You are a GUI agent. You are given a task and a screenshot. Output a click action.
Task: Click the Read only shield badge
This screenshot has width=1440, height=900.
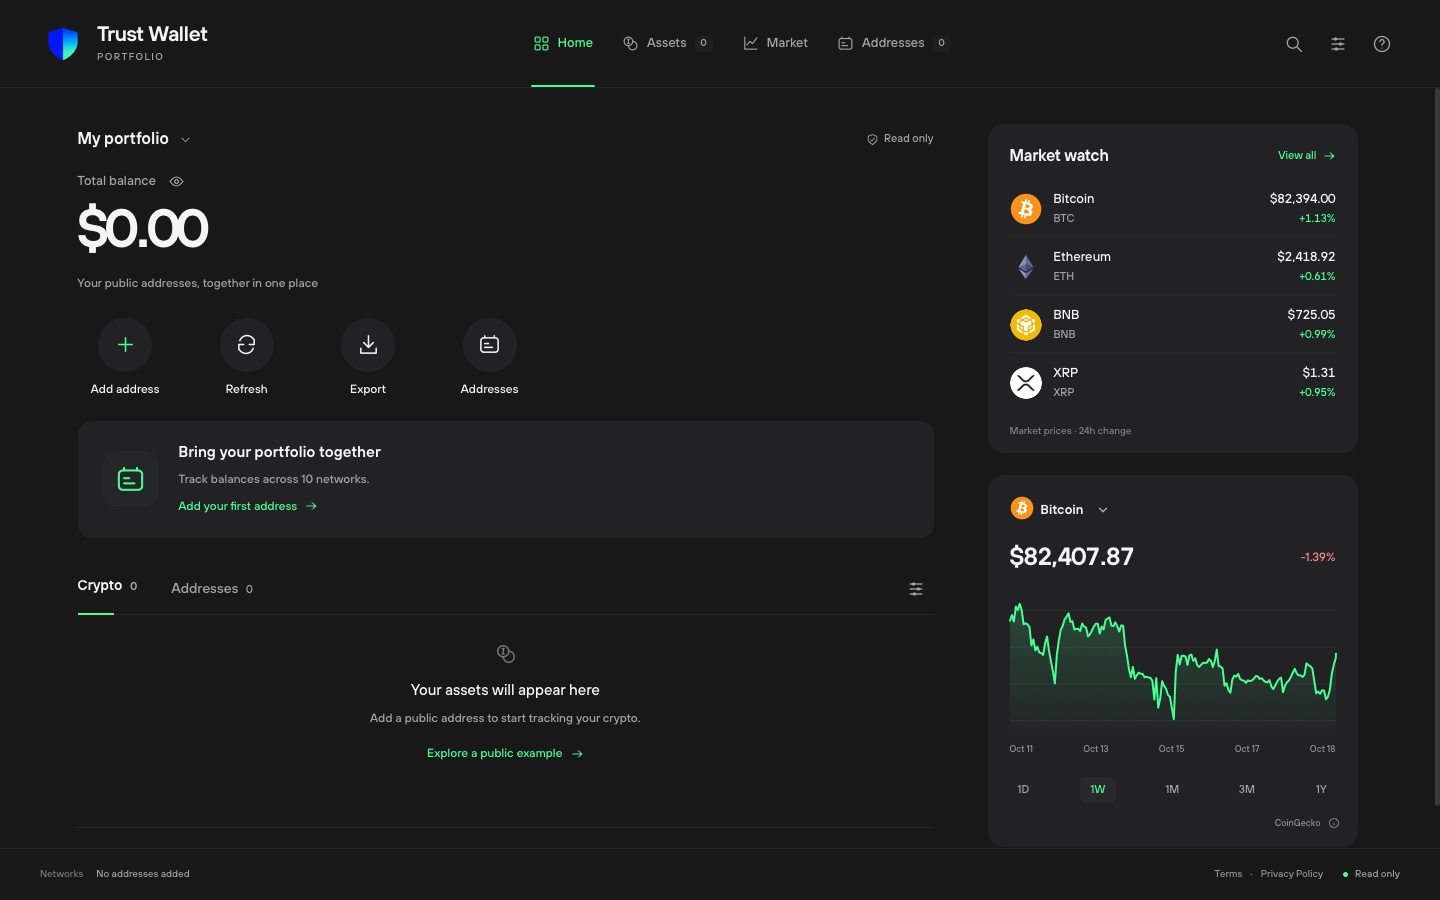(x=900, y=139)
